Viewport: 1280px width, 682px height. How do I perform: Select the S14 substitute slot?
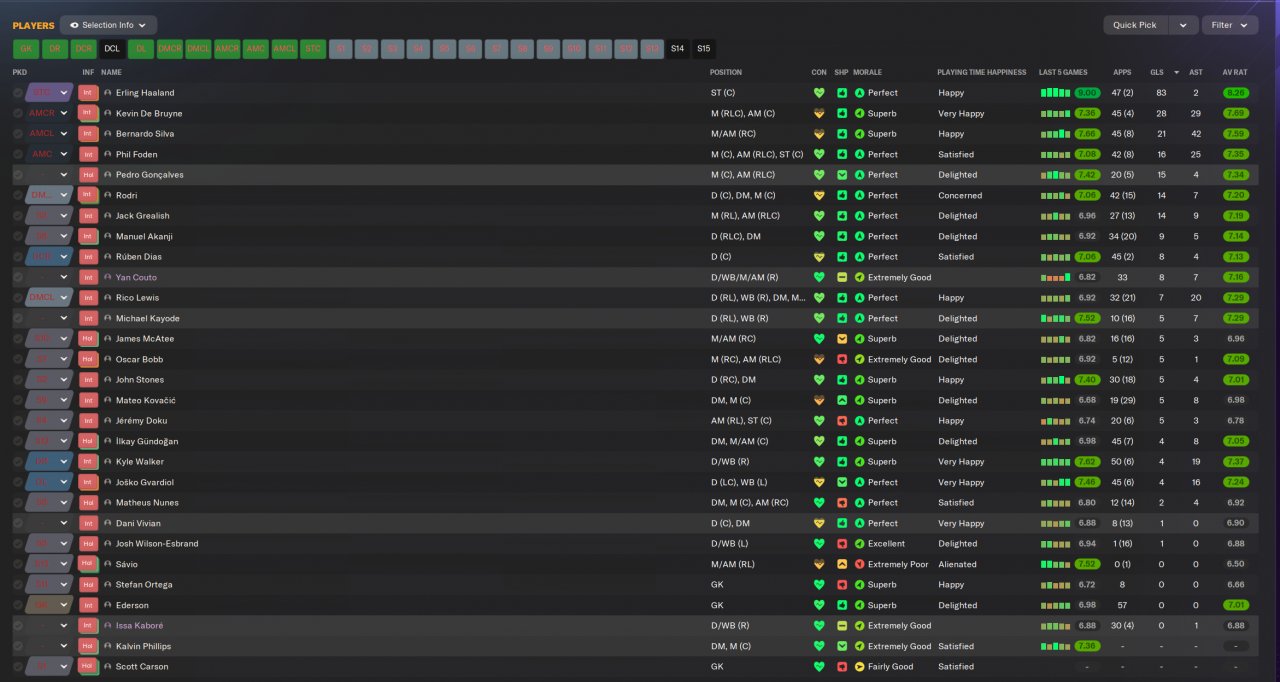tap(678, 48)
